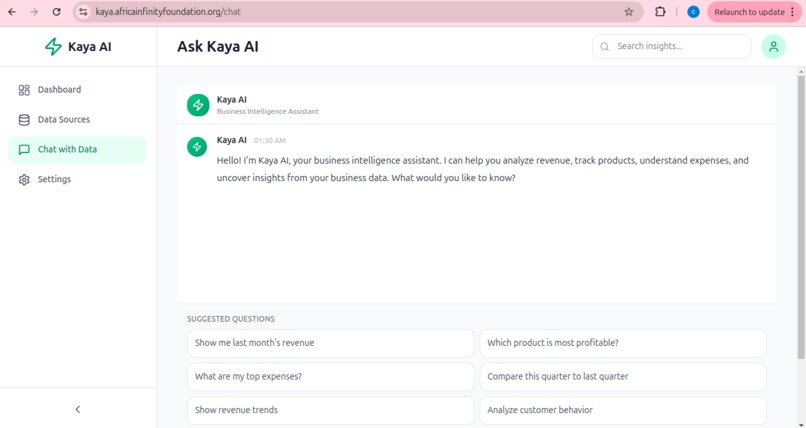Image resolution: width=806 pixels, height=428 pixels.
Task: Click the page vertical scrollbar
Action: [801, 216]
